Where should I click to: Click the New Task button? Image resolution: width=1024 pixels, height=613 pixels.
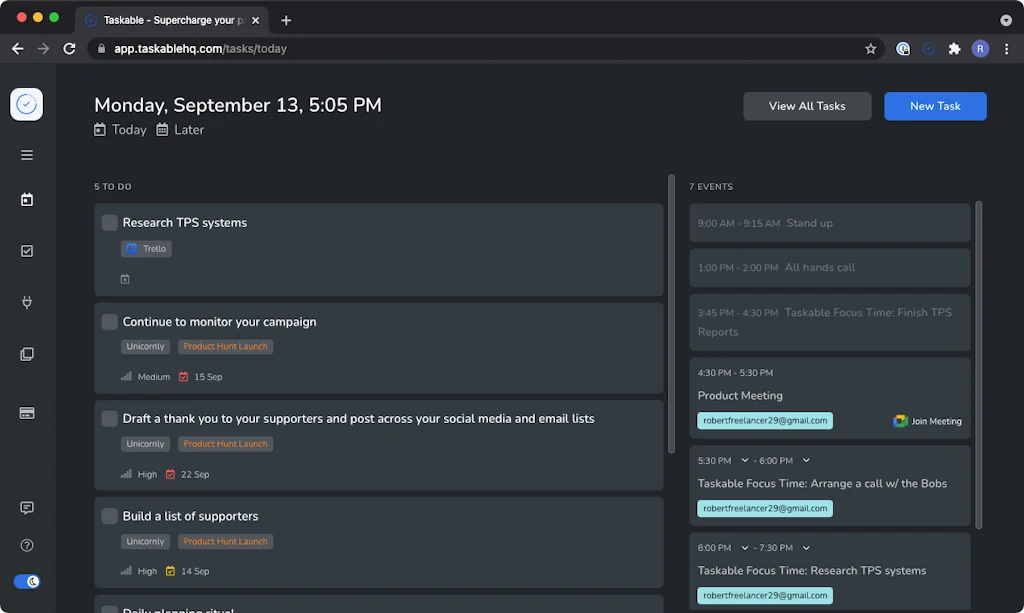tap(935, 106)
